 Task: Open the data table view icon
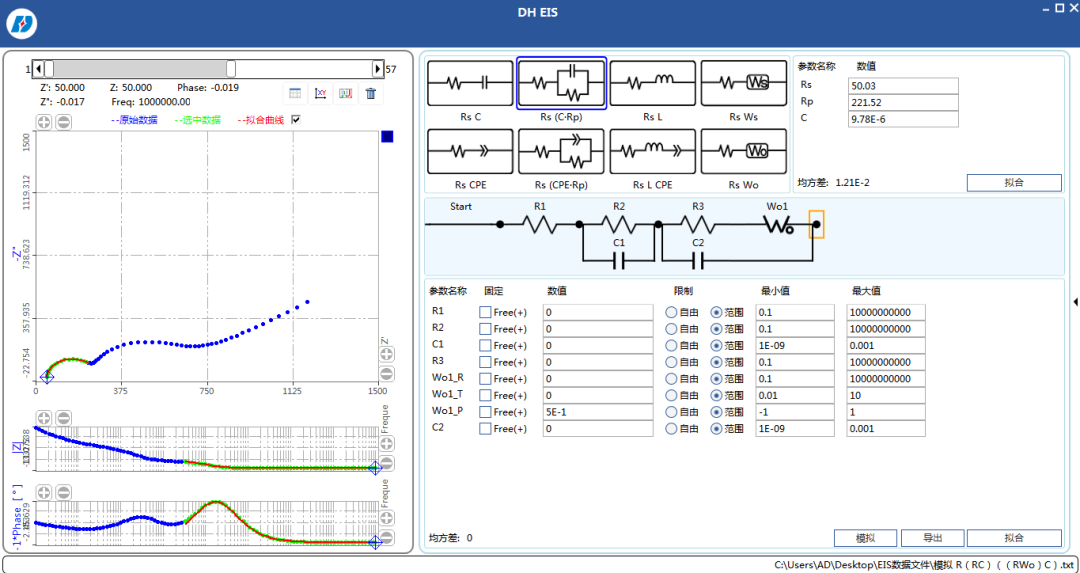(x=294, y=94)
